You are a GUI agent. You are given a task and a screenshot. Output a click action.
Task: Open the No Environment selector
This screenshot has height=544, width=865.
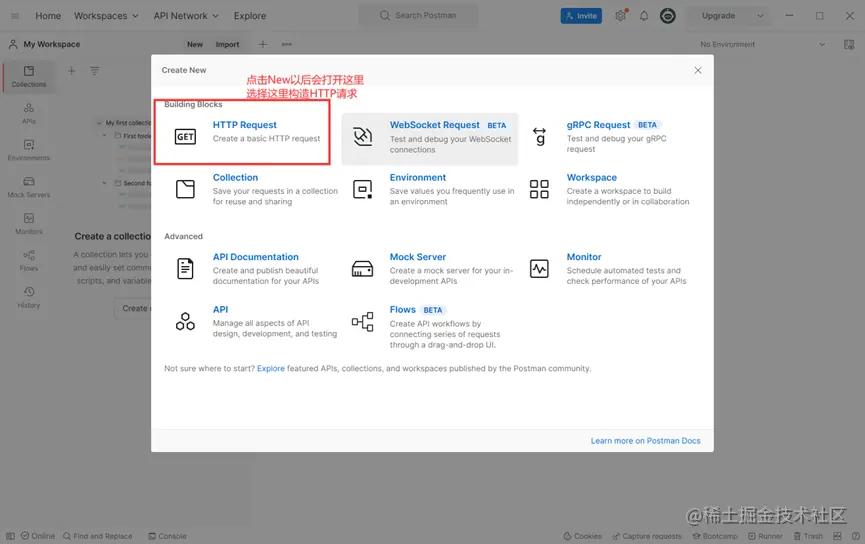pos(762,44)
